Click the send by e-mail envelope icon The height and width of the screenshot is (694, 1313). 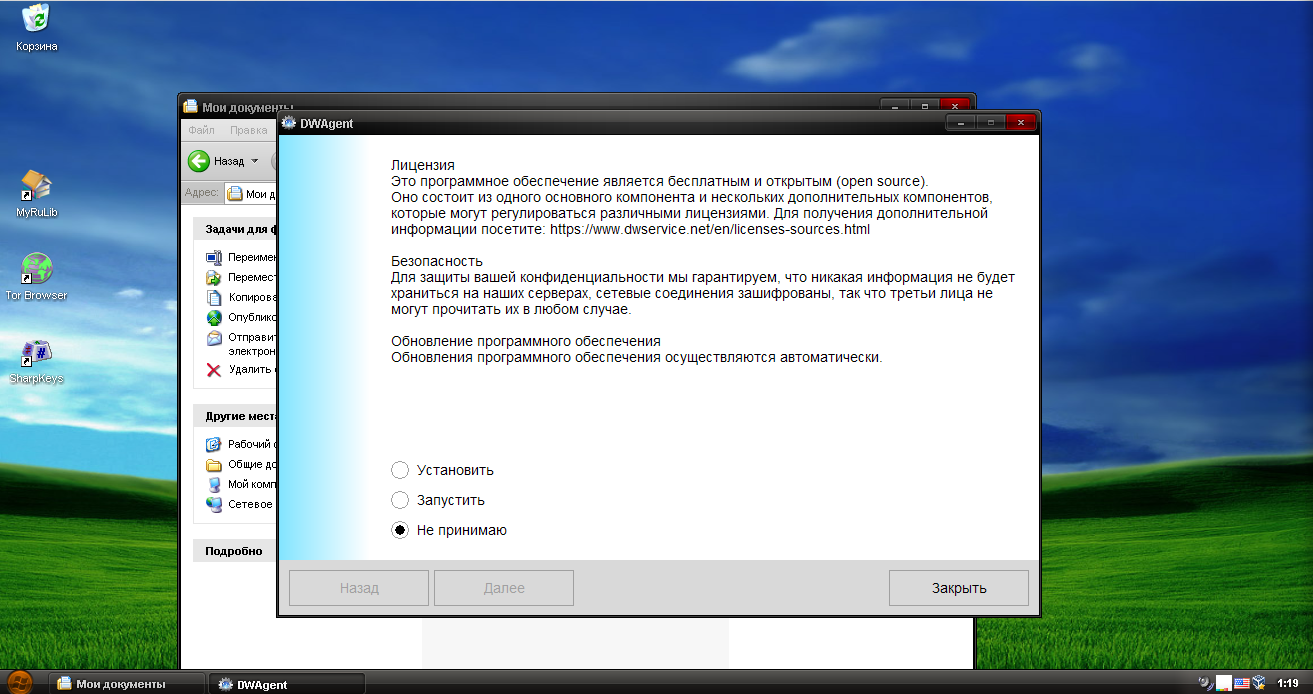point(213,338)
